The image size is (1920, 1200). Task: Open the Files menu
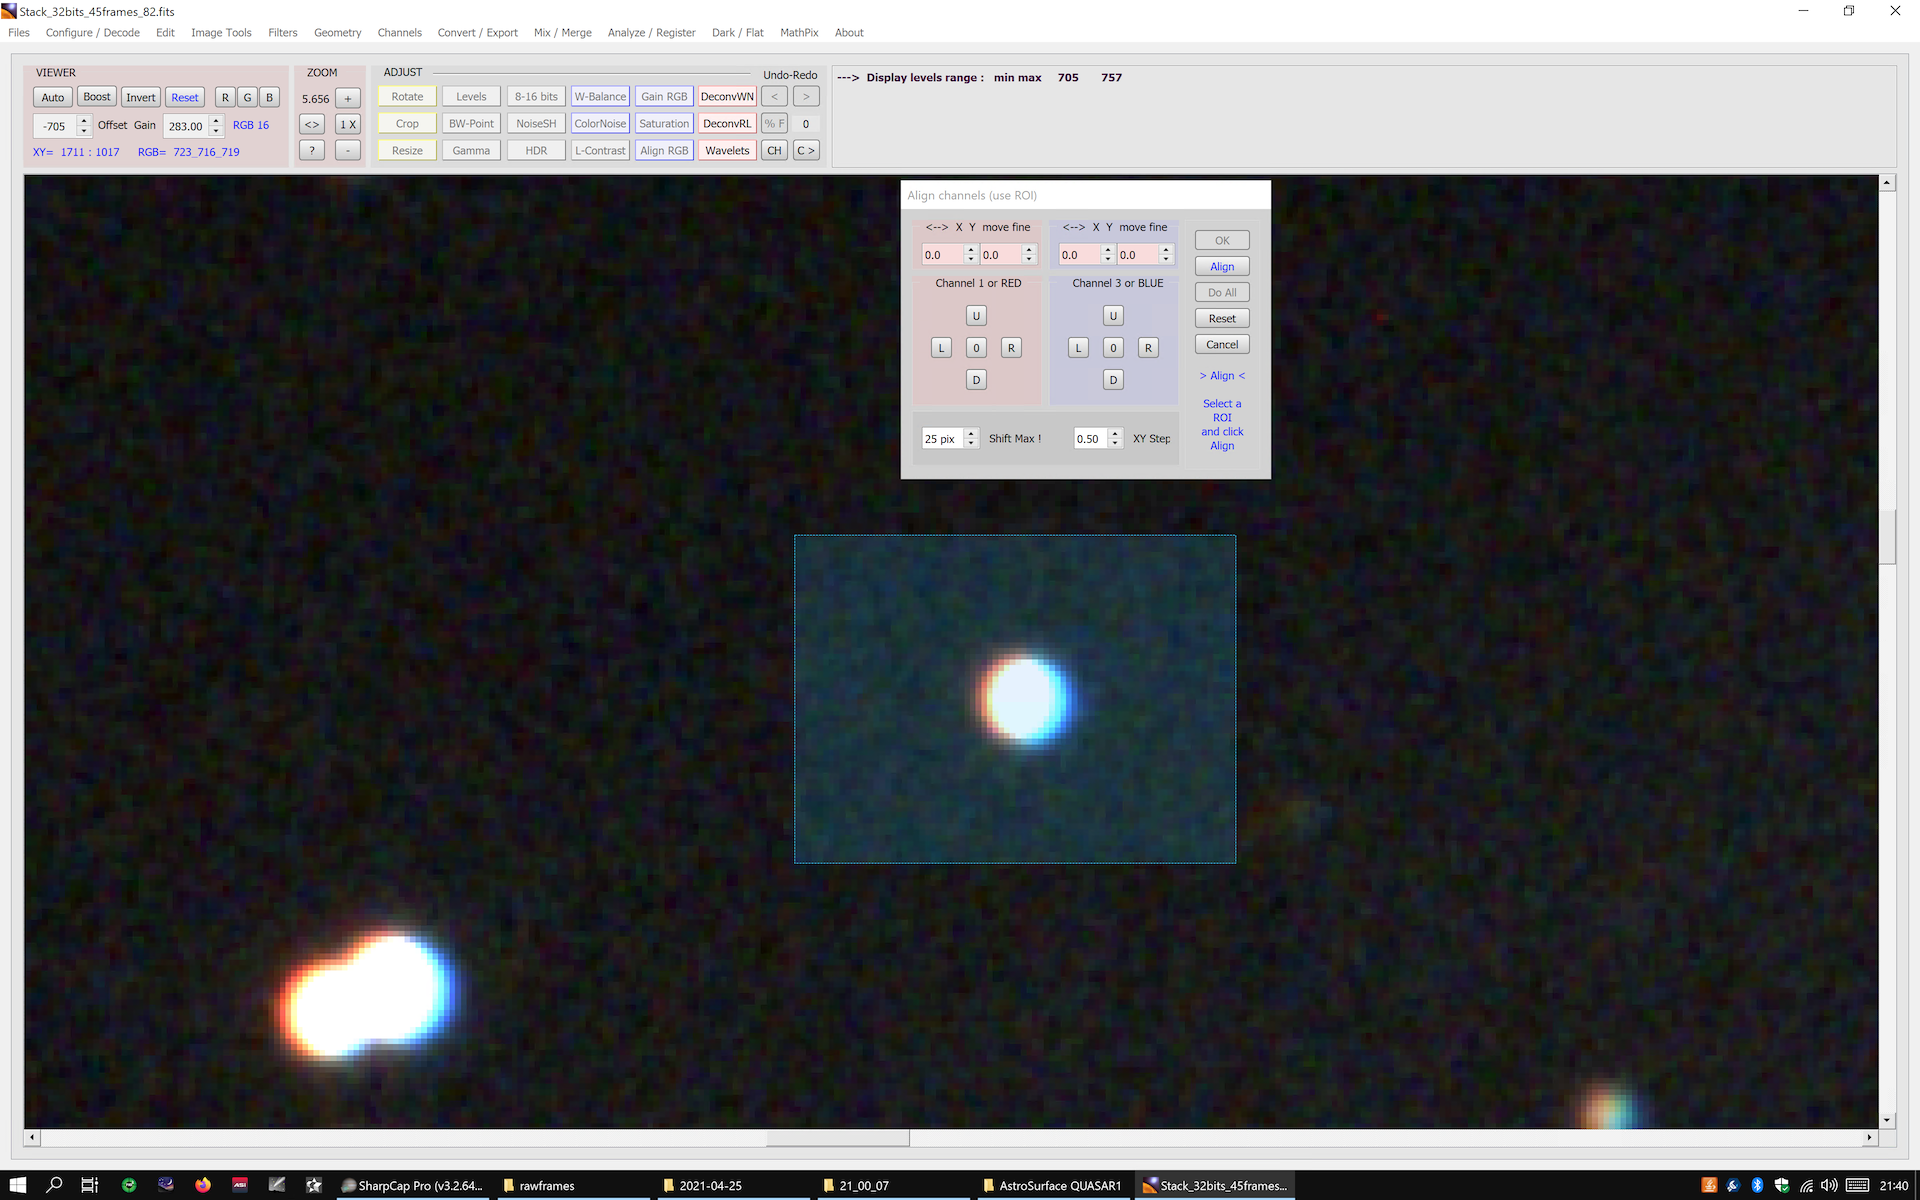pyautogui.click(x=19, y=33)
